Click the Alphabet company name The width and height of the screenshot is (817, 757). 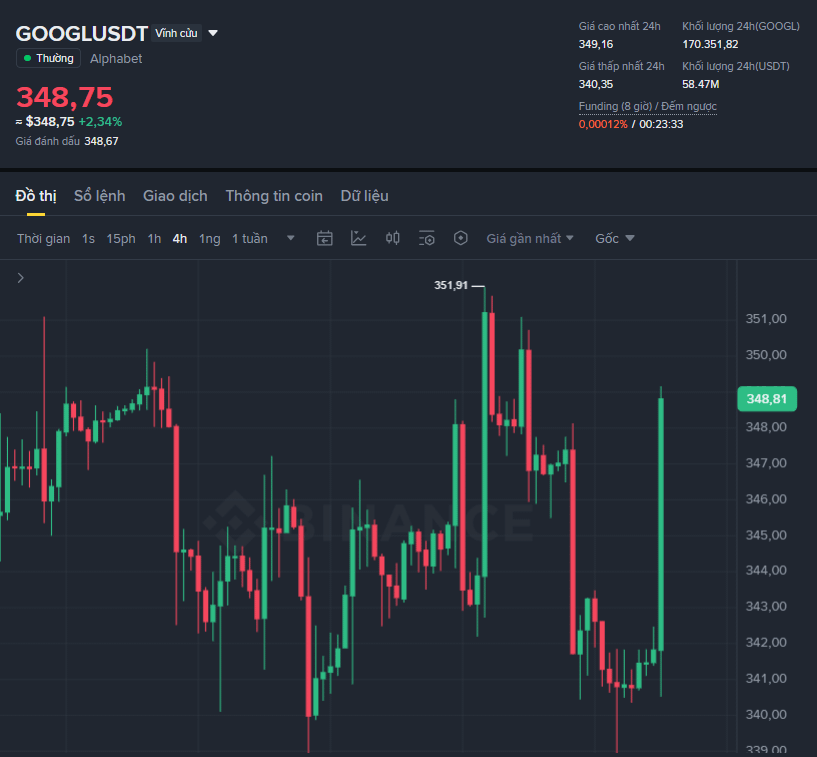click(116, 59)
